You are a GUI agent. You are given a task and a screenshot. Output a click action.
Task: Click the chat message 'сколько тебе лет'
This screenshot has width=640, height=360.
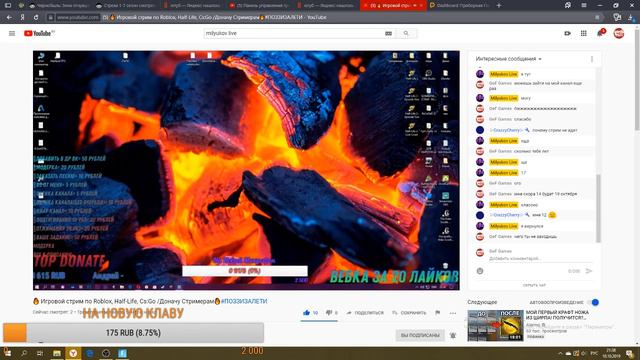point(531,151)
